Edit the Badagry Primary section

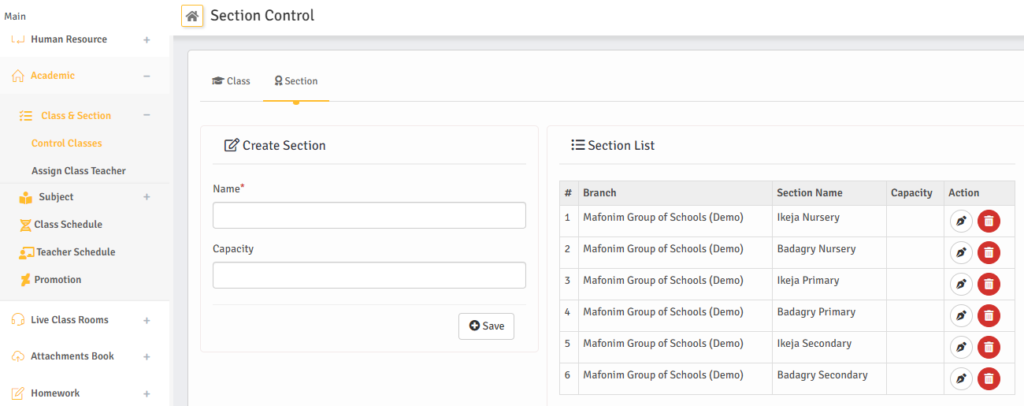[961, 315]
